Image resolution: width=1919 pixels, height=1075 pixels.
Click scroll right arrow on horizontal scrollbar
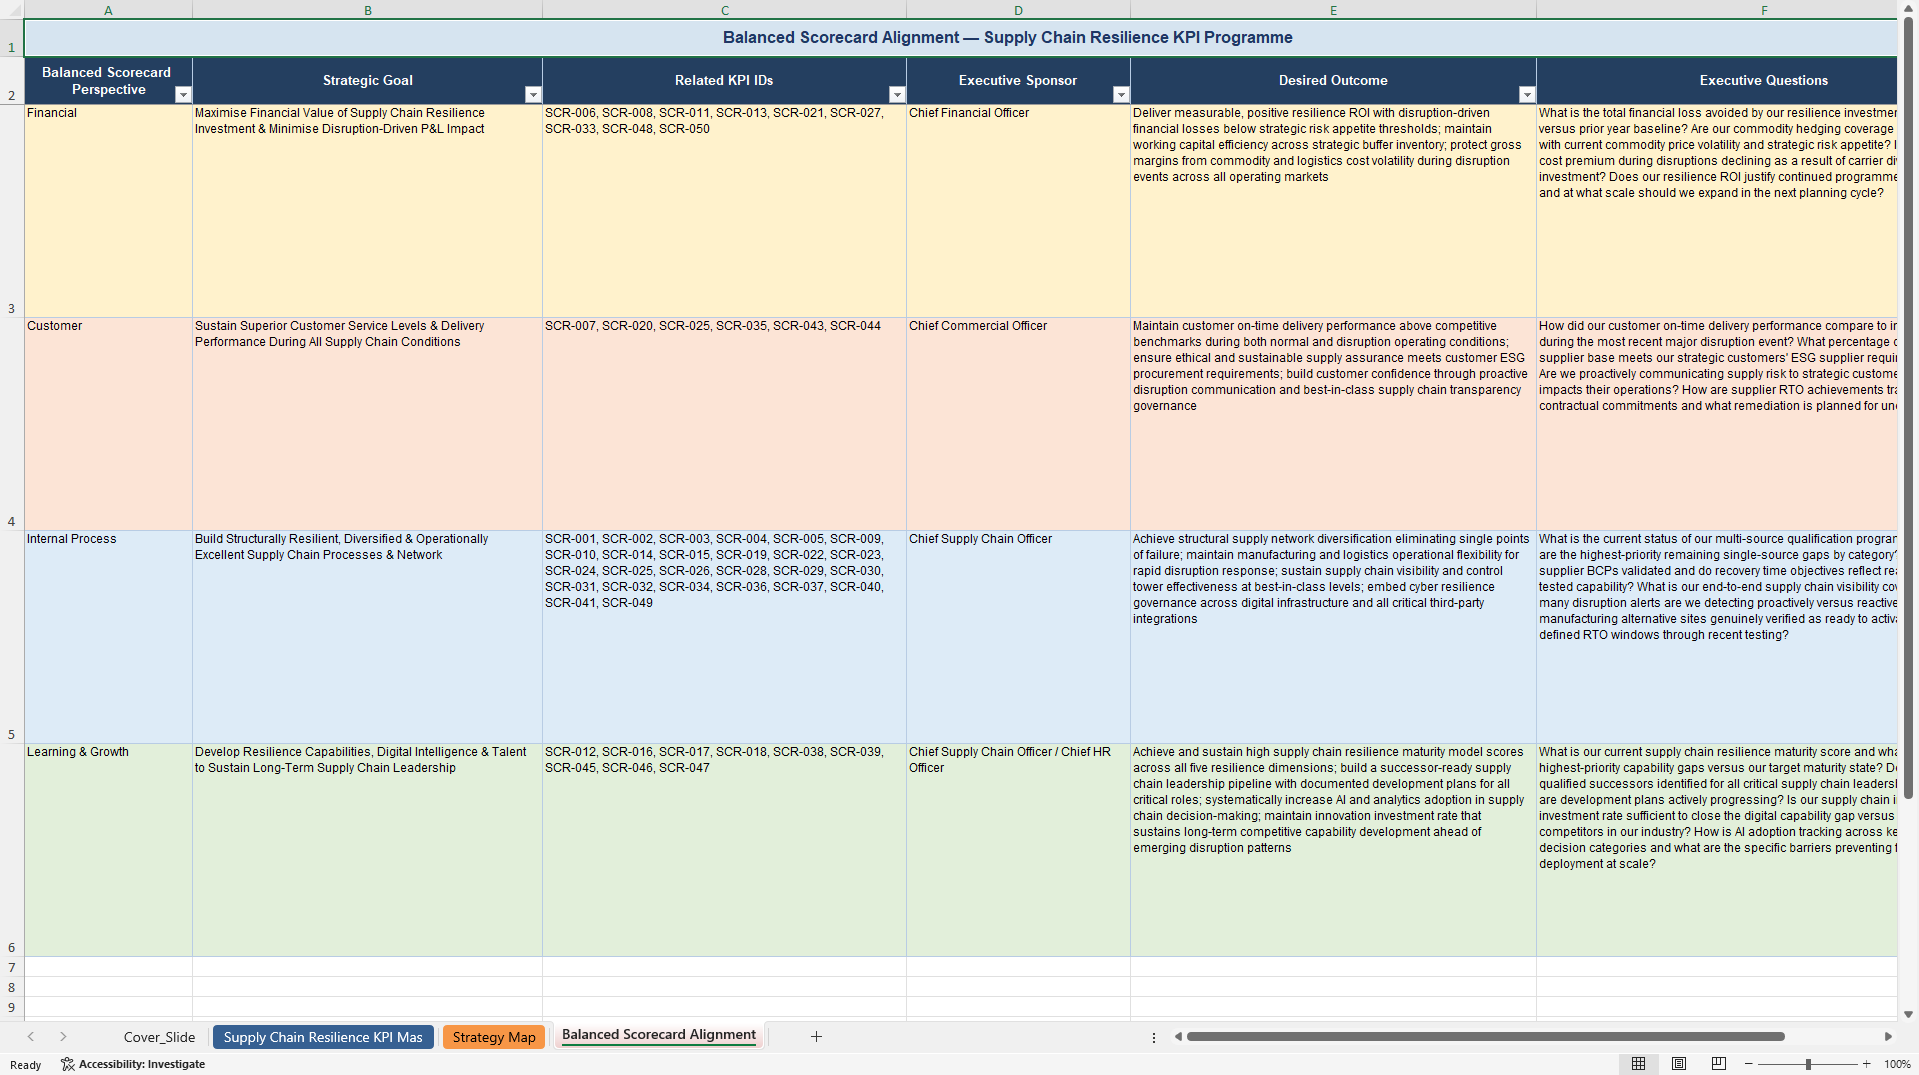(1888, 1037)
